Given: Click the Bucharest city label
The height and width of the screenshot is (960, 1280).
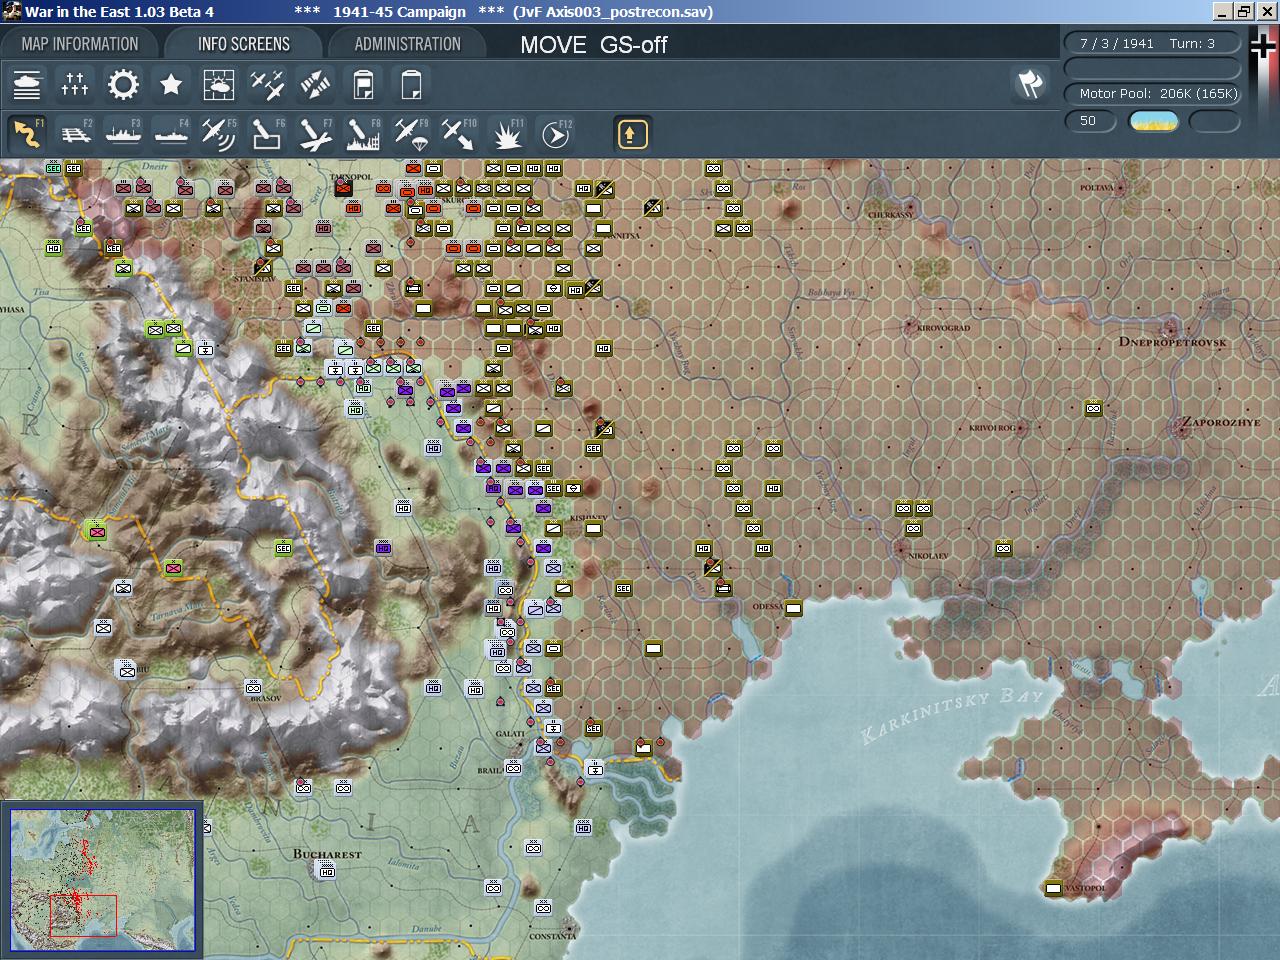Looking at the screenshot, I should pyautogui.click(x=327, y=854).
